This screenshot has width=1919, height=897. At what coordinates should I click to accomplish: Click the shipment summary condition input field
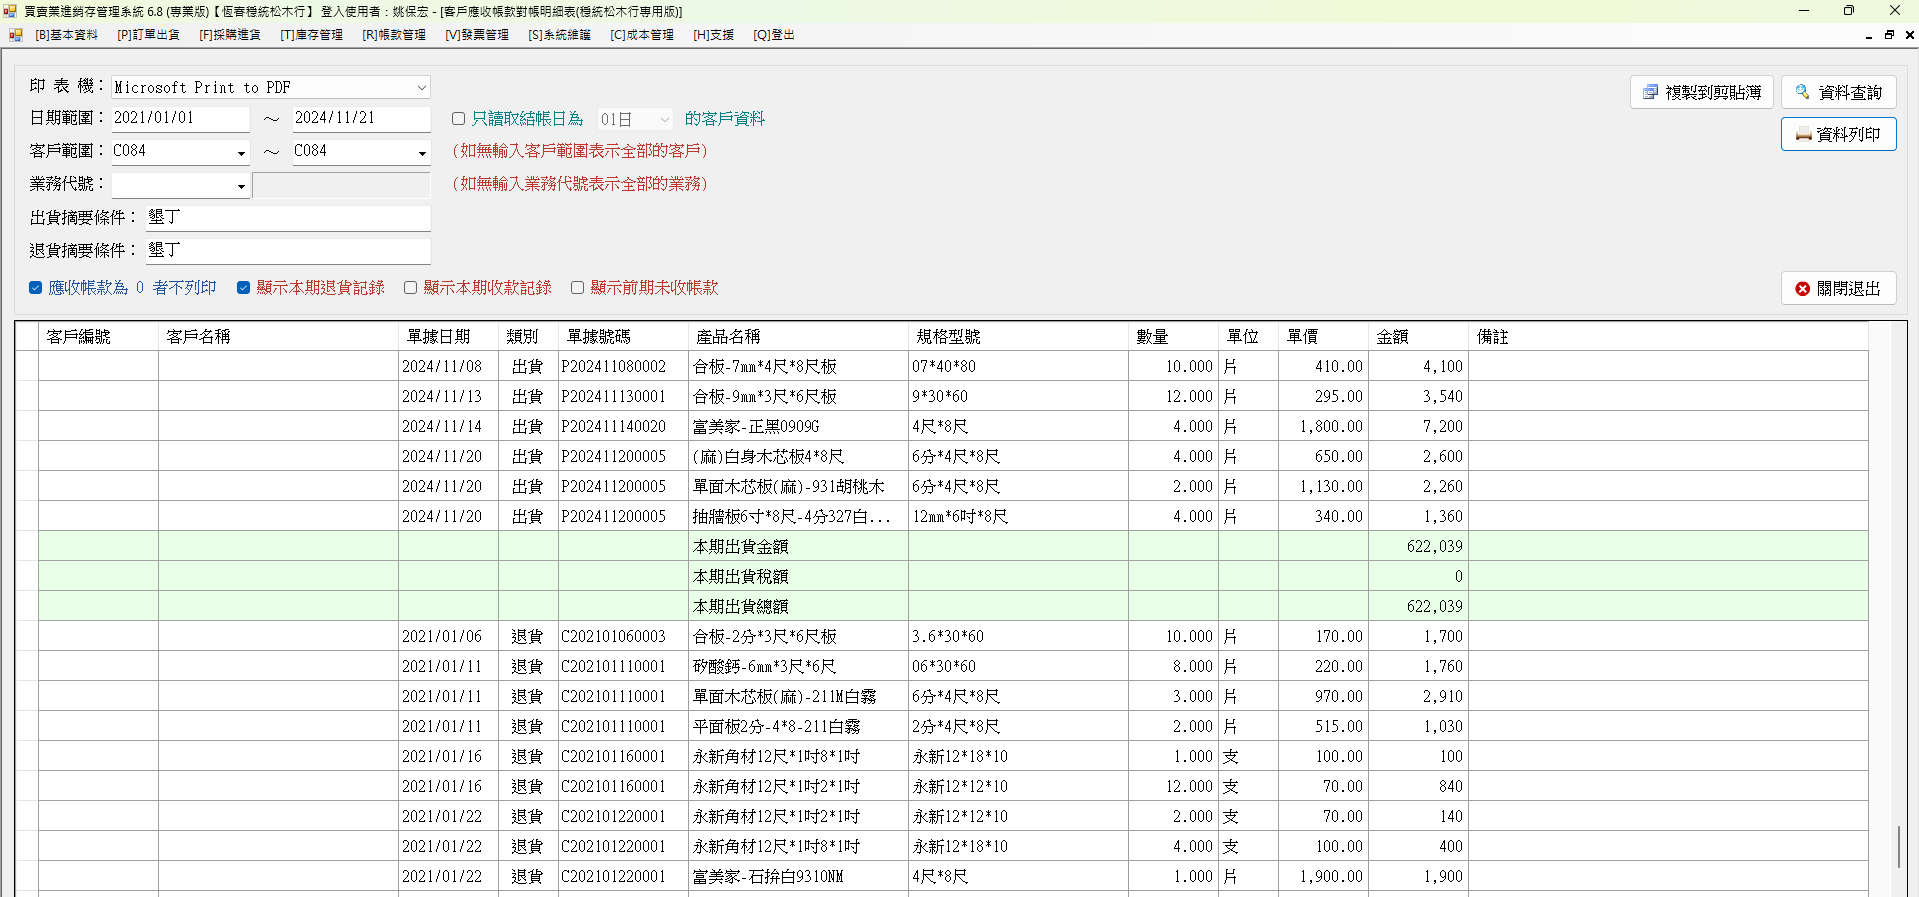tap(288, 218)
